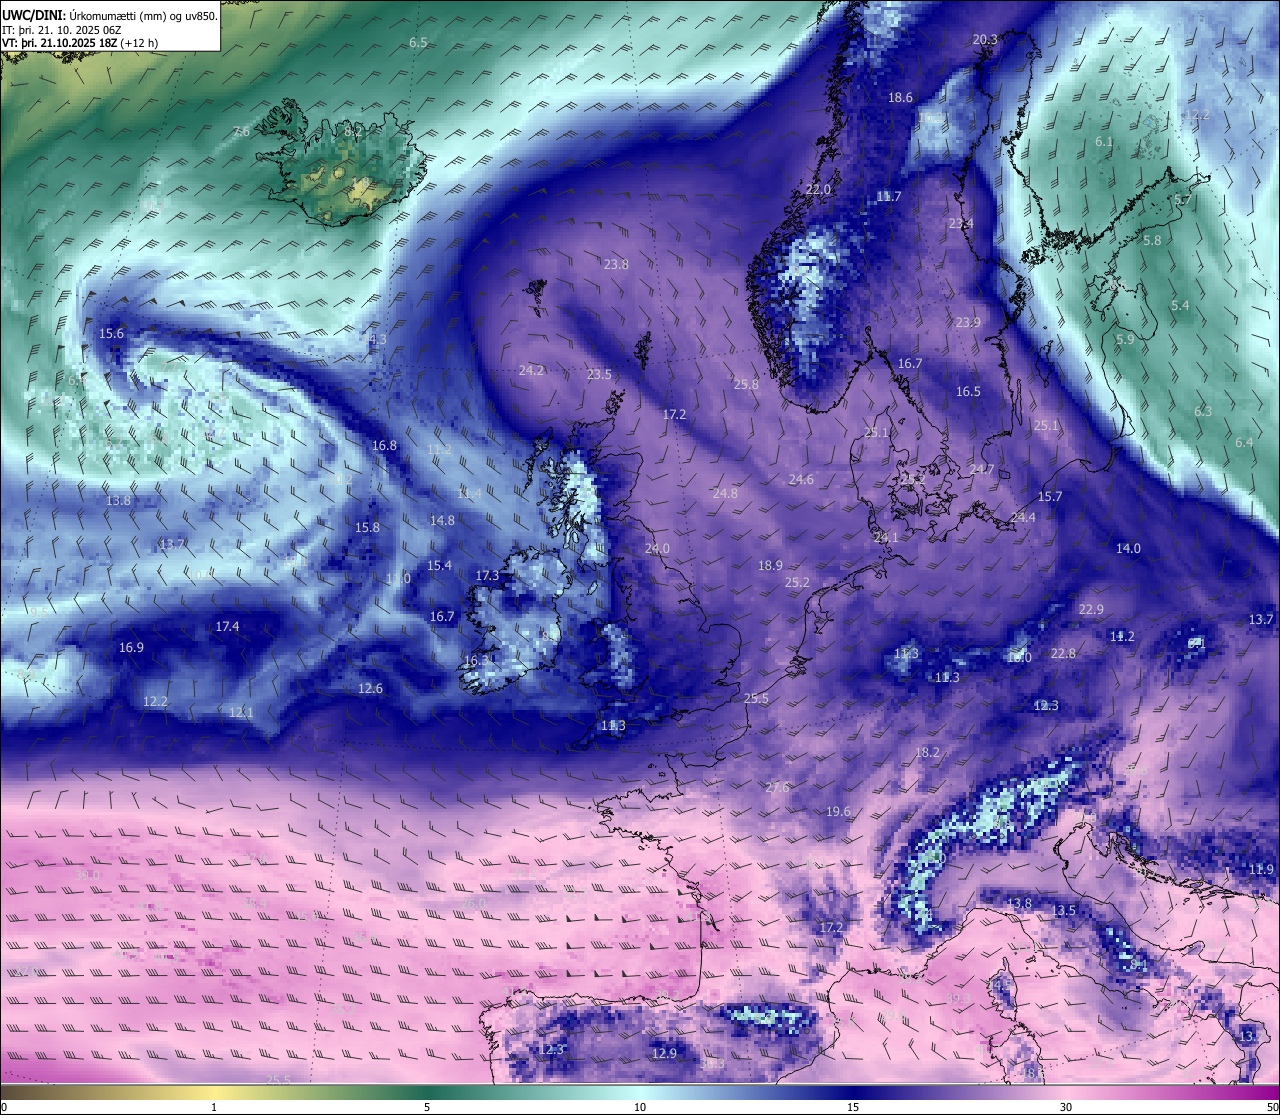Click the 12.9 value over Spain
This screenshot has width=1280, height=1115.
[x=664, y=1054]
